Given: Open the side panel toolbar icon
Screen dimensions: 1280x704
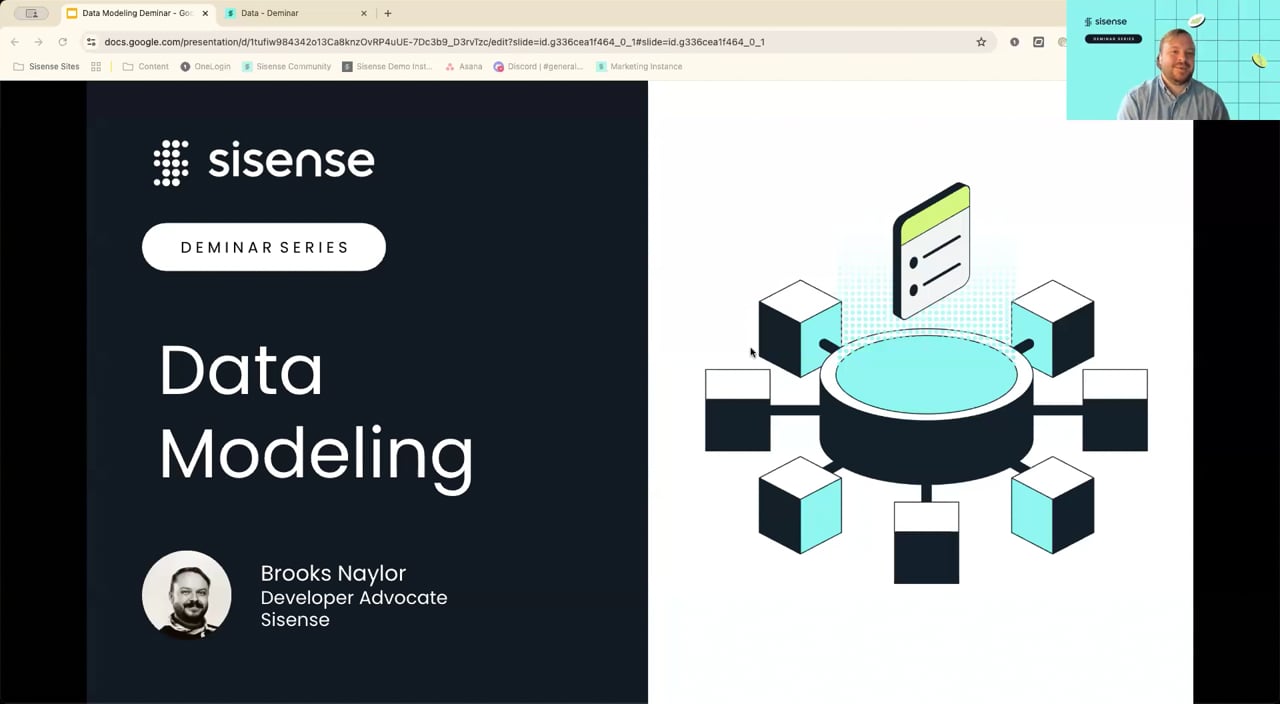Looking at the screenshot, I should [x=1038, y=42].
